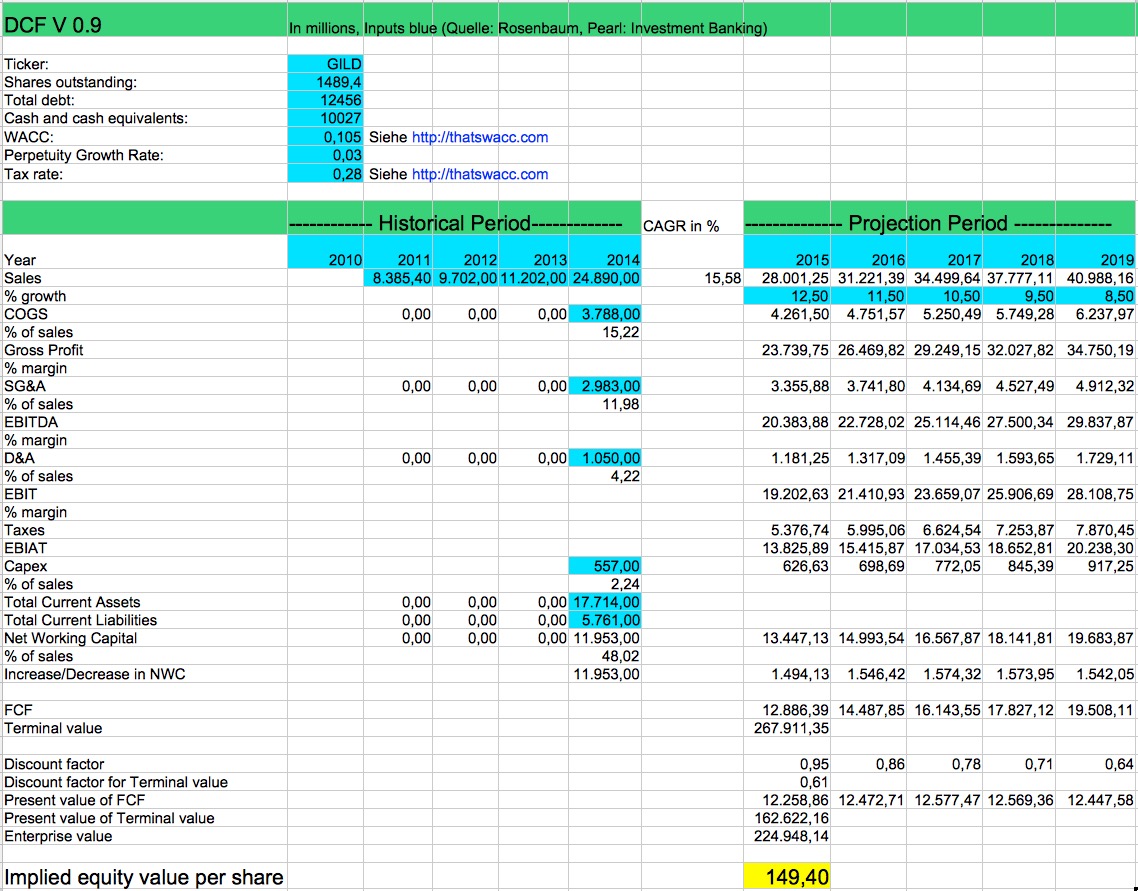The width and height of the screenshot is (1138, 891).
Task: Select the 2014 Capex cell 557,00
Action: [605, 566]
